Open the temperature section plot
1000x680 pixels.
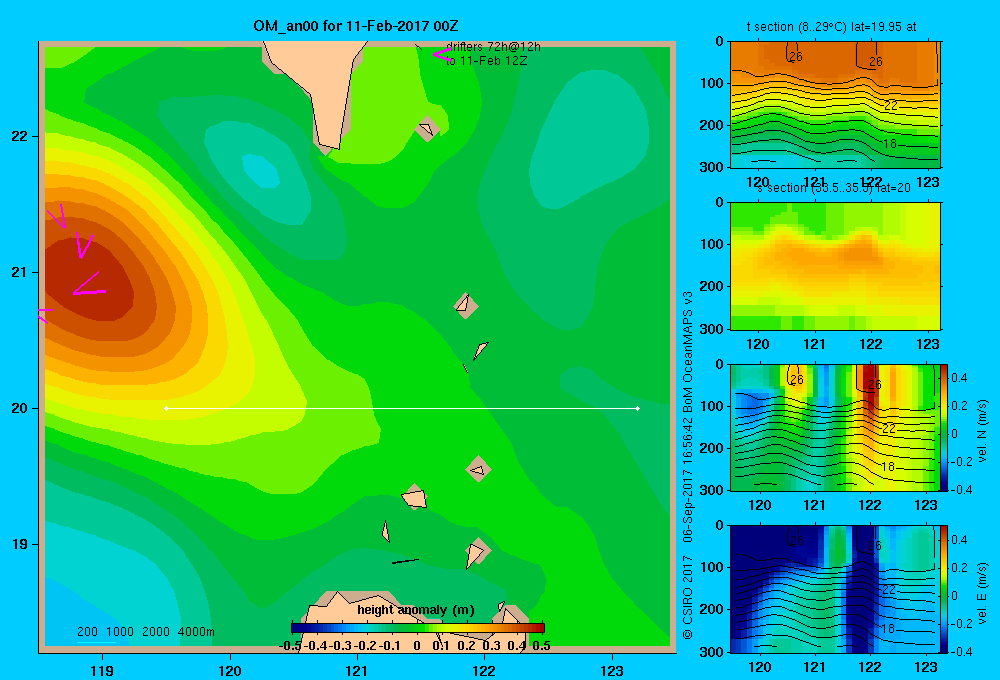(x=835, y=105)
